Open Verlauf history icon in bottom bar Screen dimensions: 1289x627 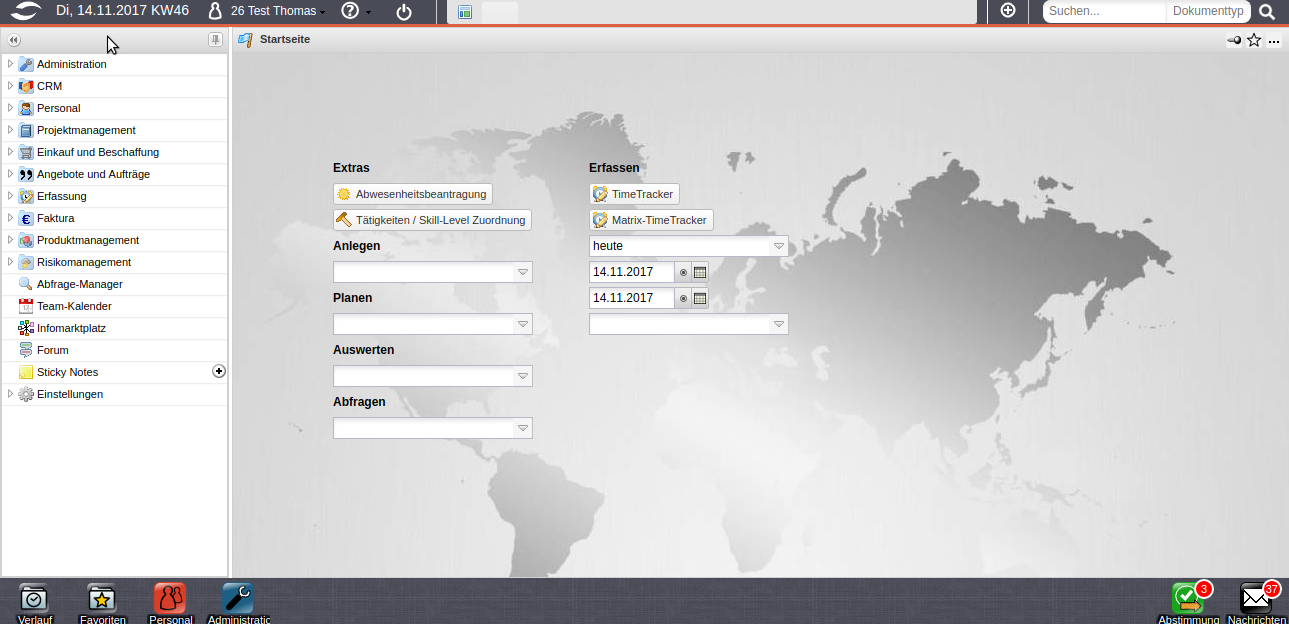[x=34, y=598]
